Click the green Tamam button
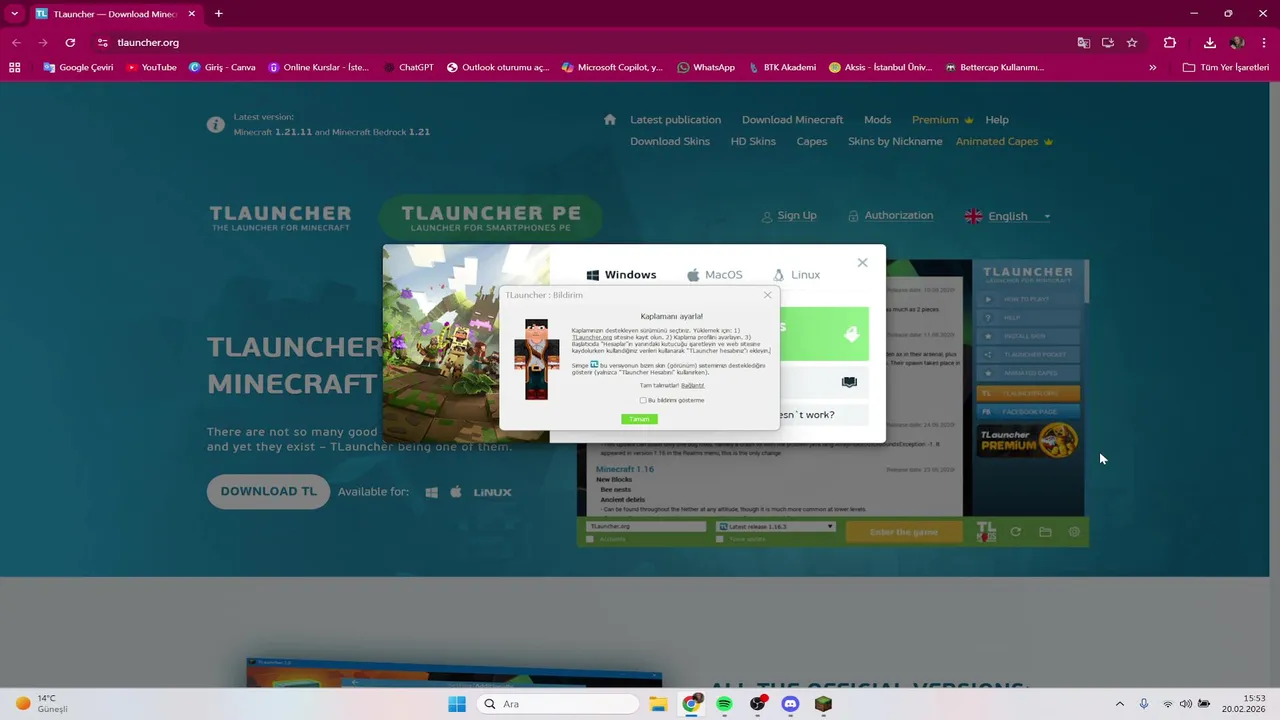Viewport: 1280px width, 720px height. tap(639, 419)
